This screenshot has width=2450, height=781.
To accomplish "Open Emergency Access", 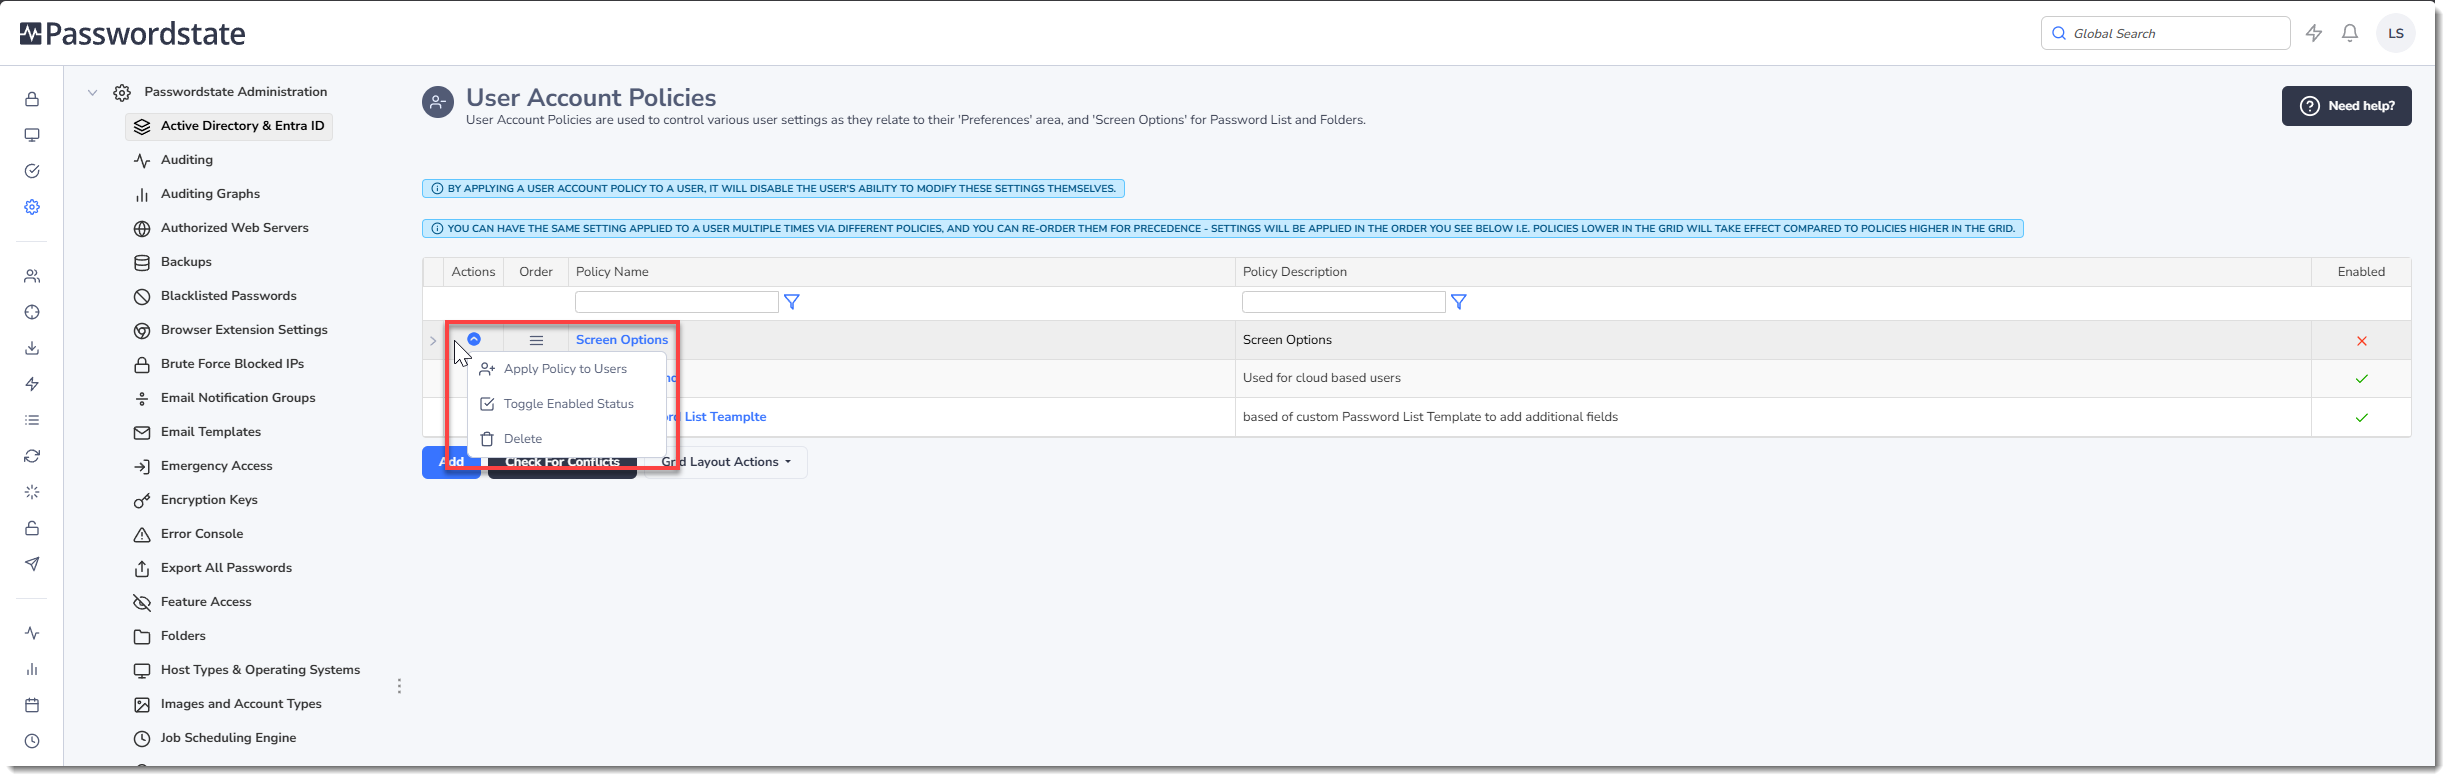I will (x=216, y=466).
